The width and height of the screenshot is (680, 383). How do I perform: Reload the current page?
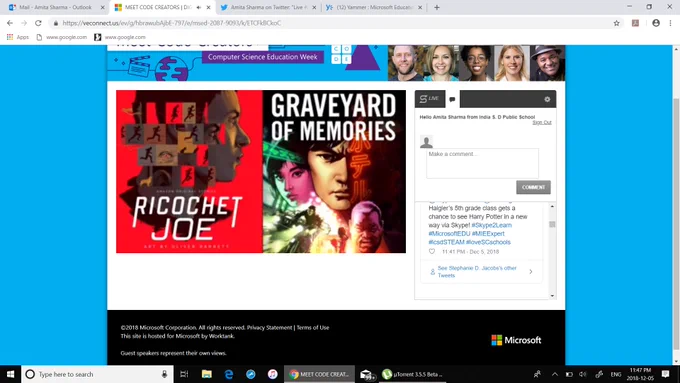coord(38,23)
